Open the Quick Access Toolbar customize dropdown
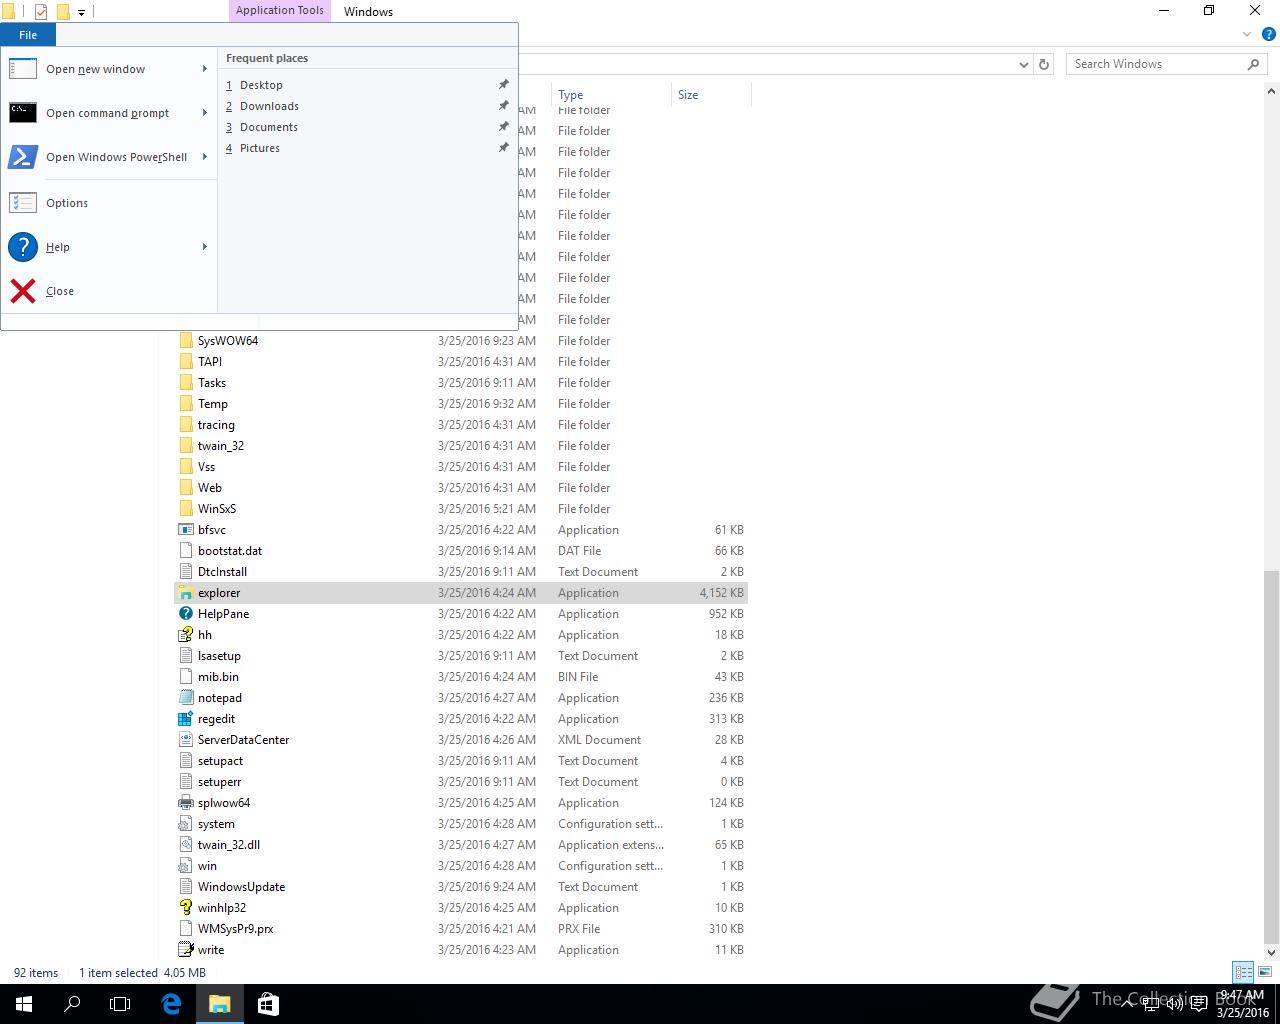Image resolution: width=1280 pixels, height=1024 pixels. (x=82, y=12)
